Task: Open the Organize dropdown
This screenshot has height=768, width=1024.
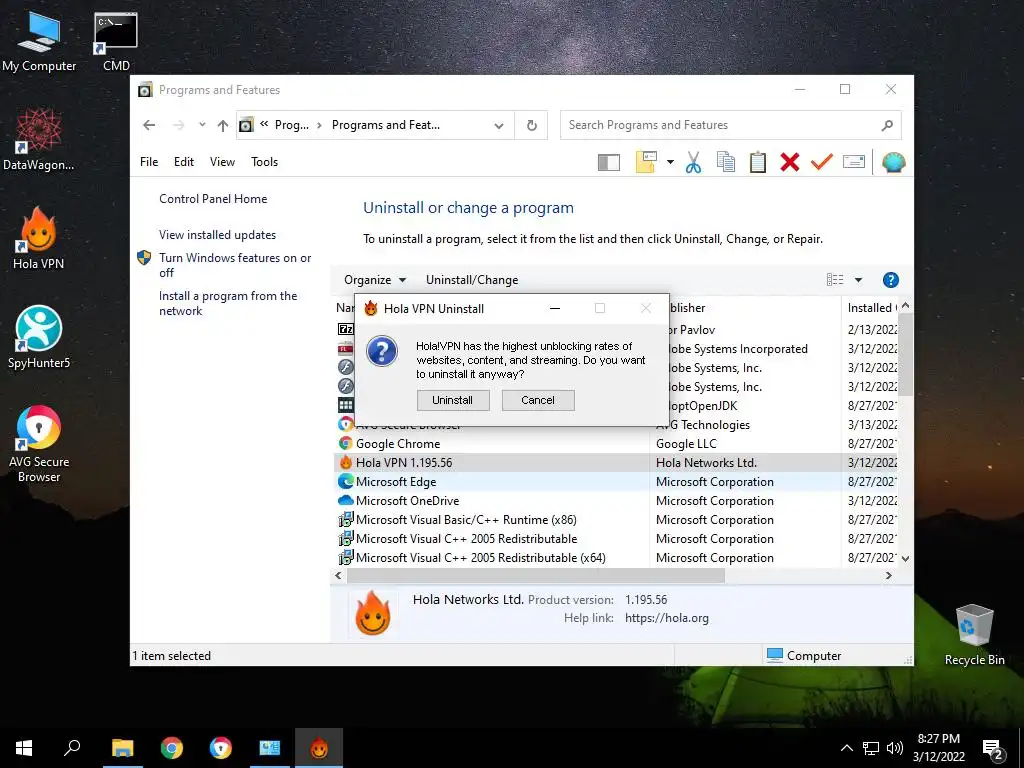Action: (375, 280)
